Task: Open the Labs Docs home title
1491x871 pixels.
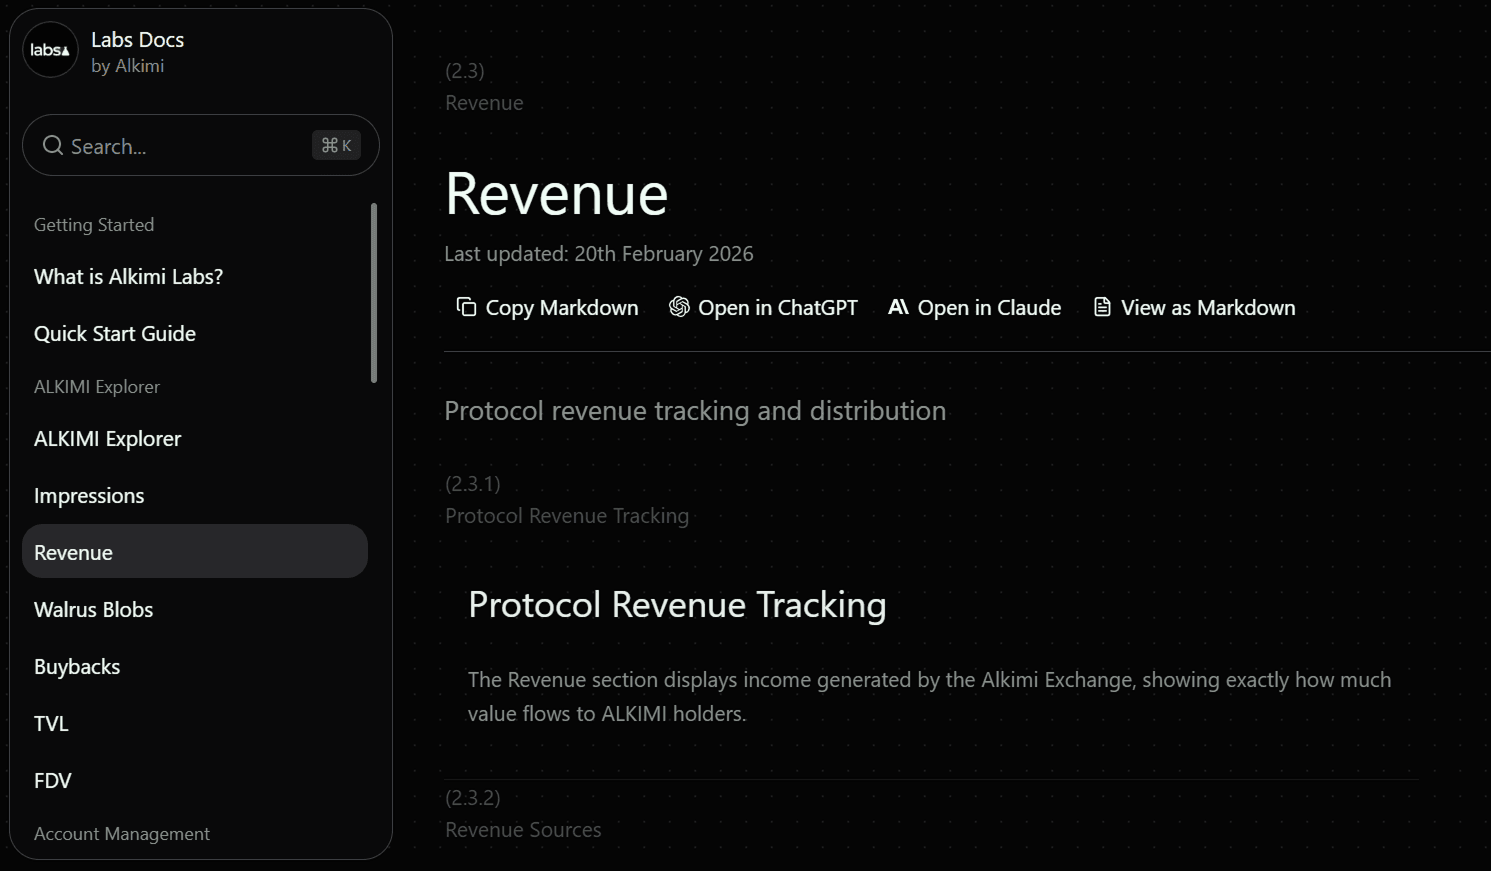Action: click(x=138, y=40)
